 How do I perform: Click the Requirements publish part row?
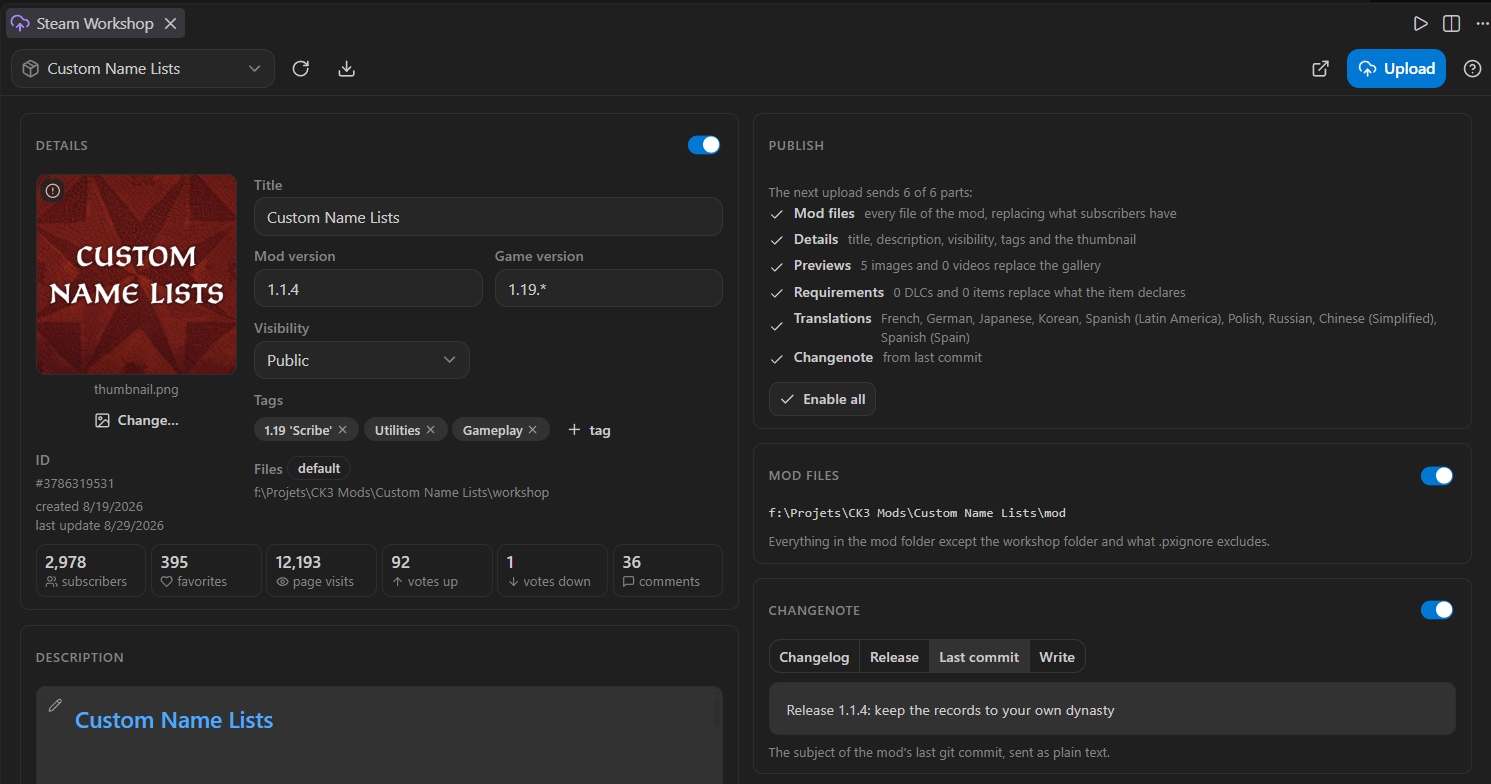(x=1111, y=293)
